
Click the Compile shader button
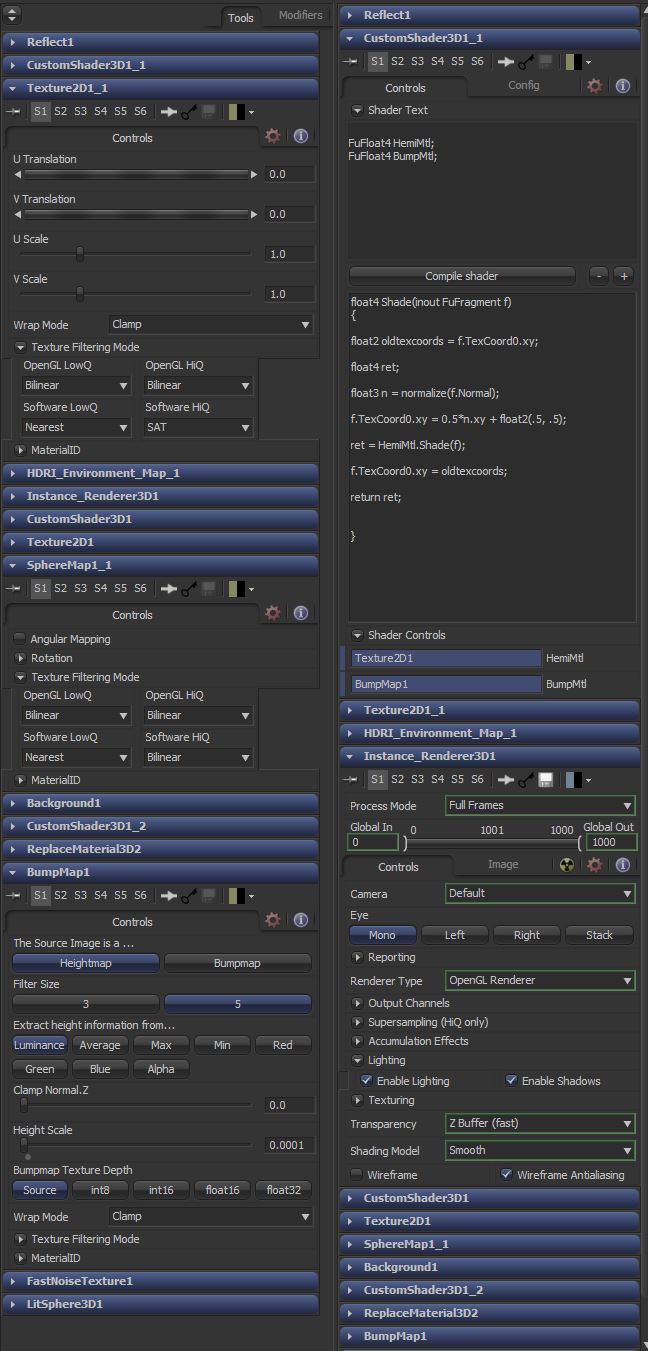pyautogui.click(x=462, y=276)
